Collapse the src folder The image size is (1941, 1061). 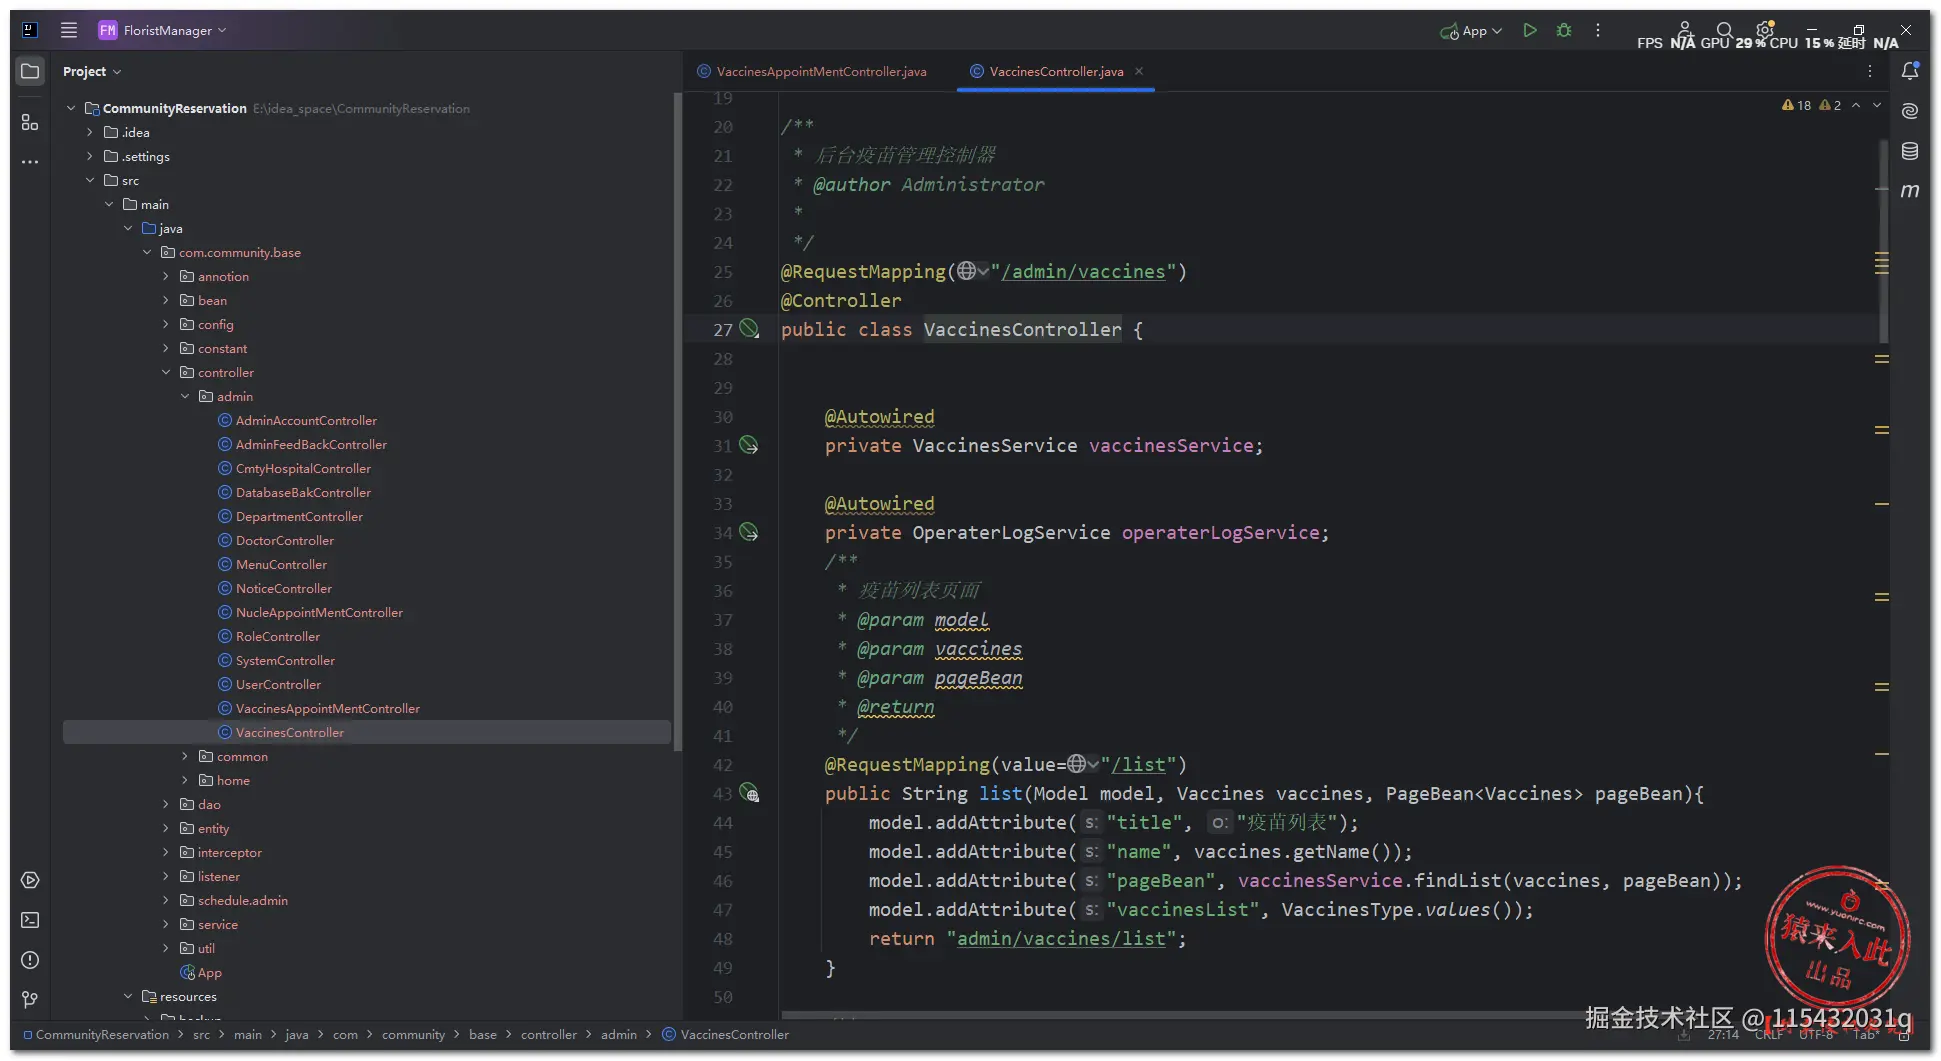point(90,180)
